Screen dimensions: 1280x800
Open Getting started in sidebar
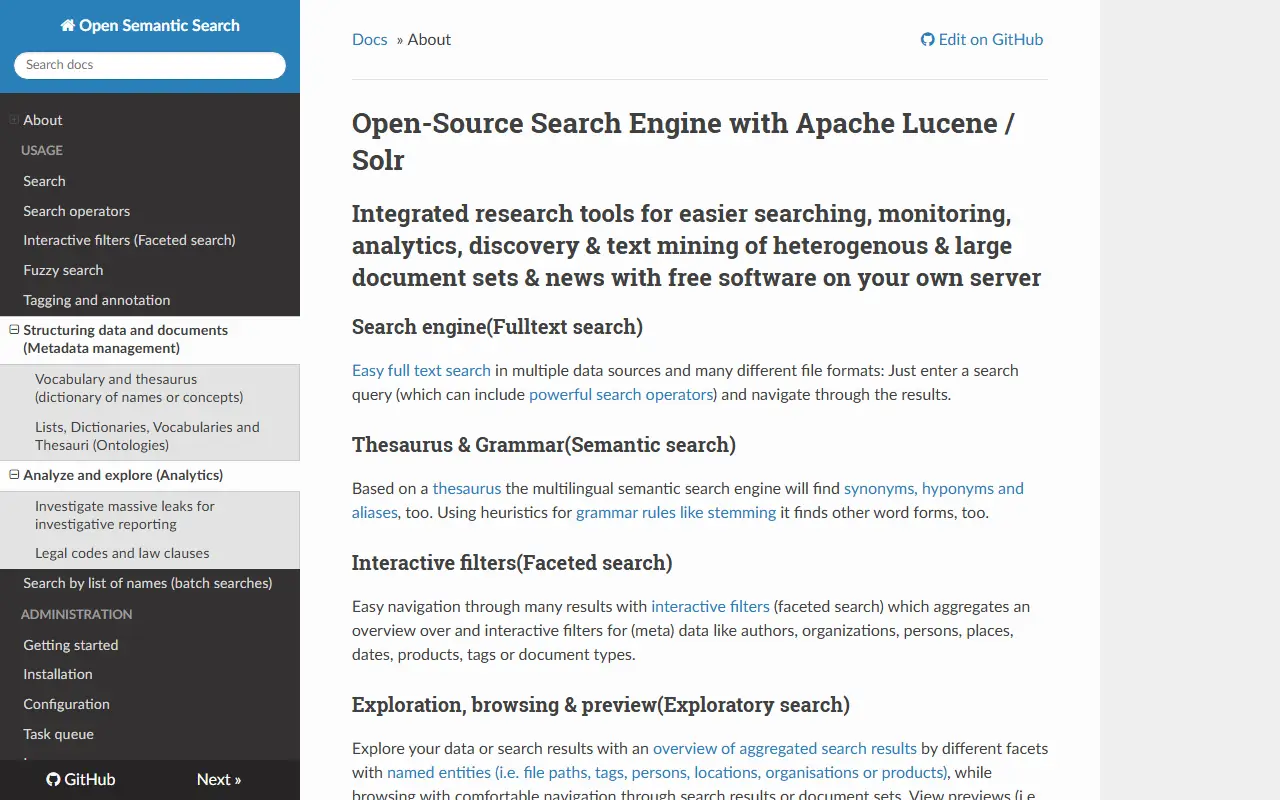click(71, 645)
